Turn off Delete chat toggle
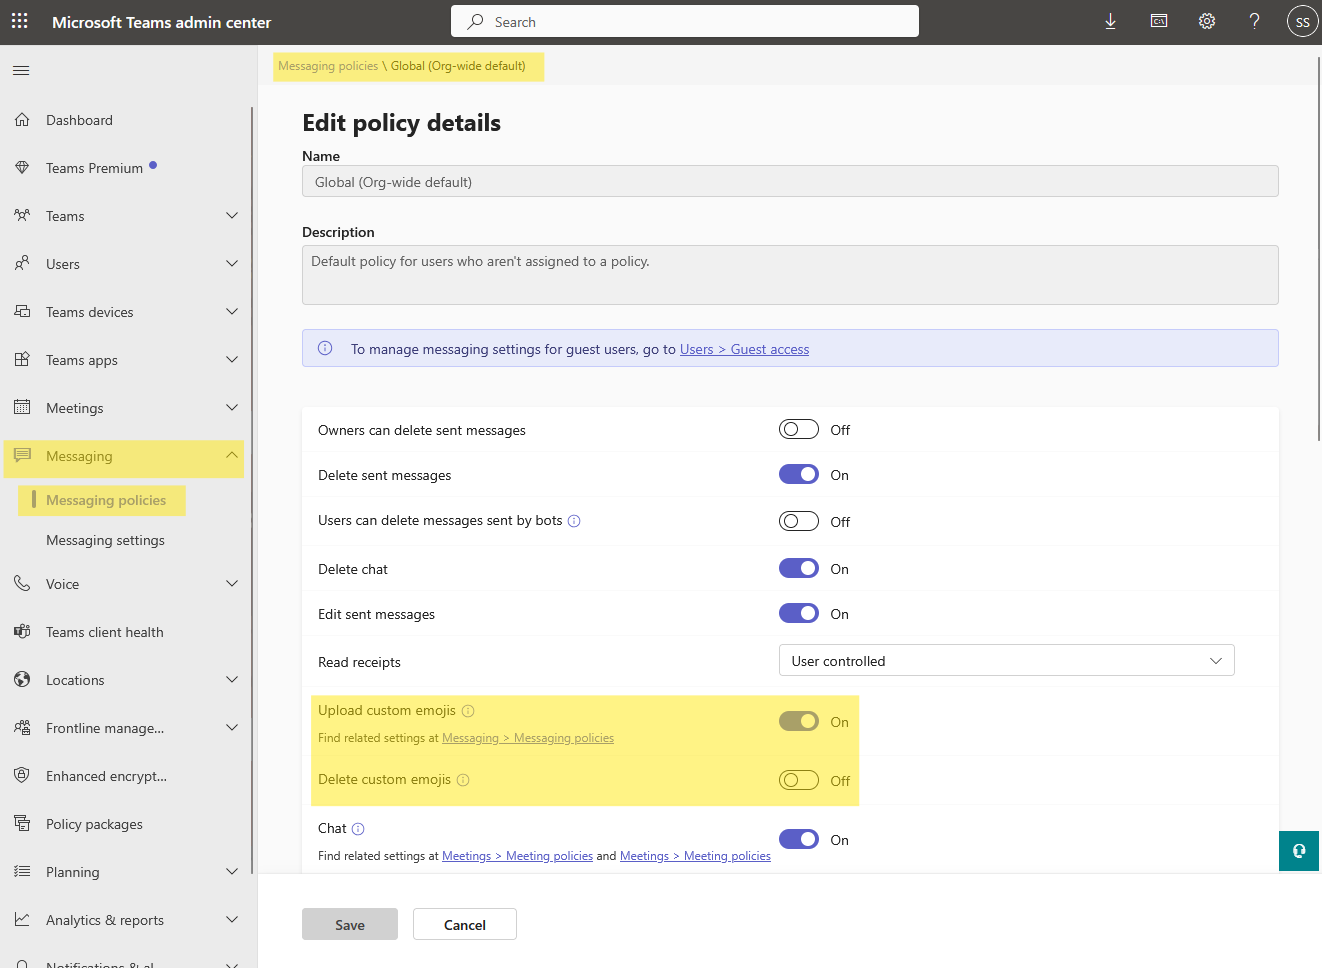1322x968 pixels. tap(798, 569)
